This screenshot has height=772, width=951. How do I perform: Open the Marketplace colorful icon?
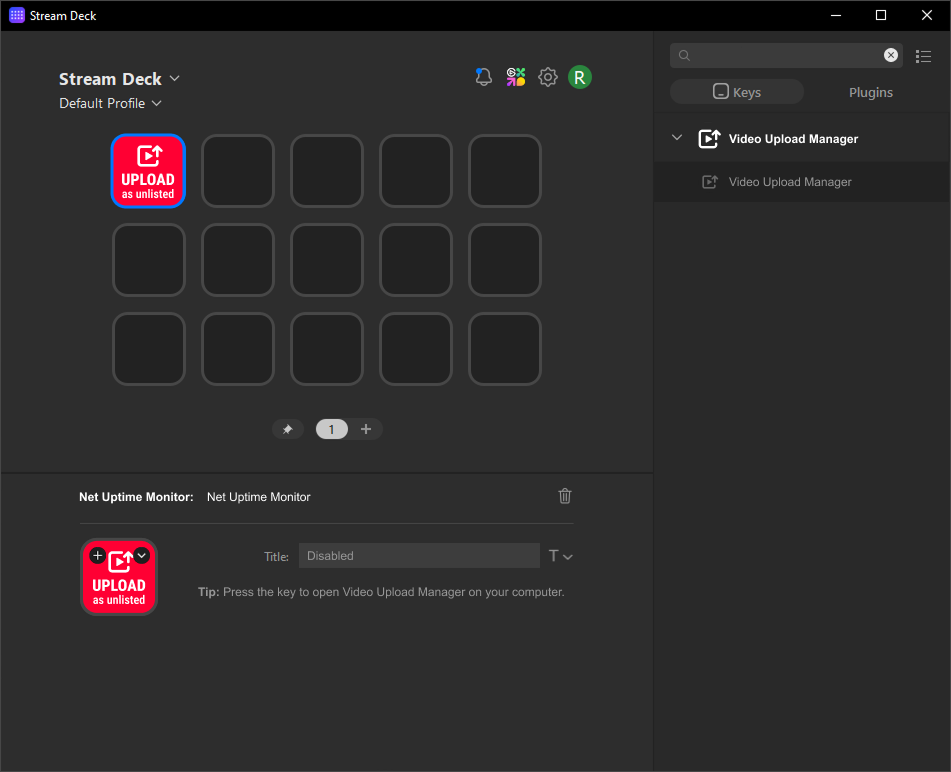(516, 77)
